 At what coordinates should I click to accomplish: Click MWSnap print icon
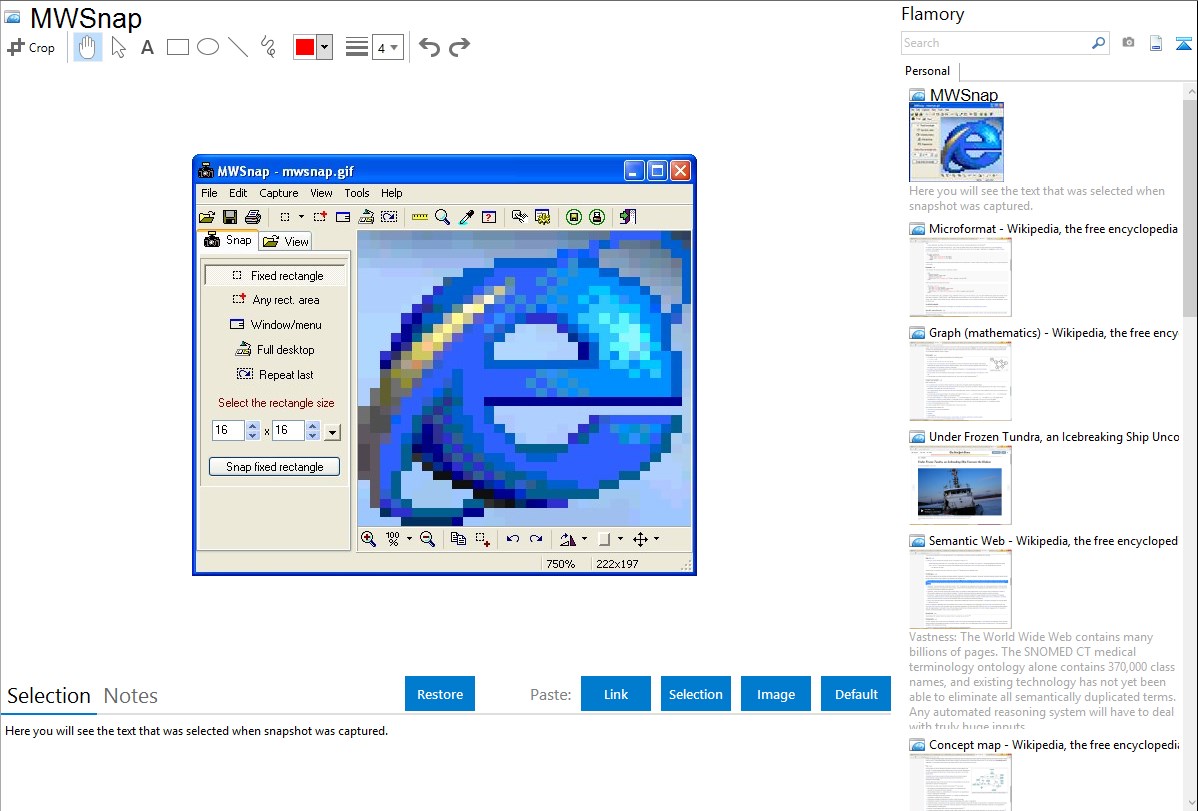tap(253, 217)
